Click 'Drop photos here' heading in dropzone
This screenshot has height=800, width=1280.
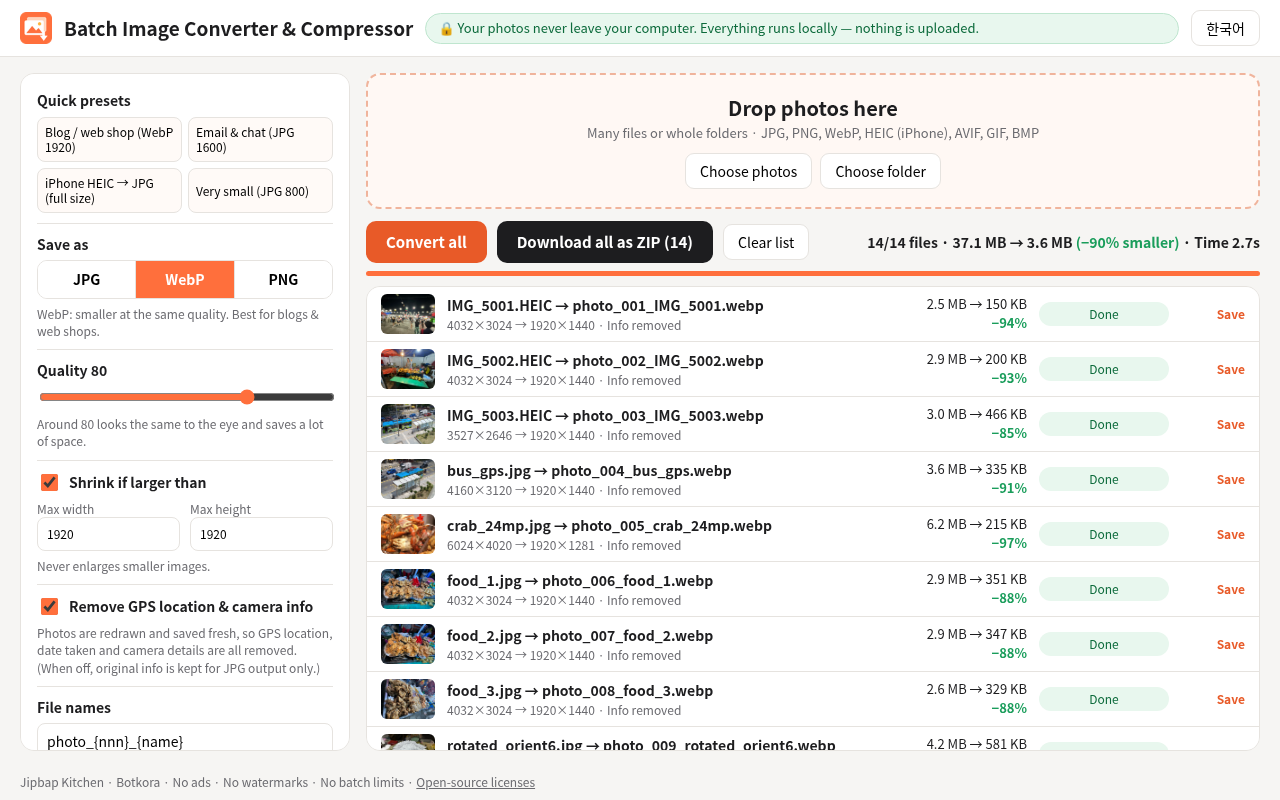[813, 108]
